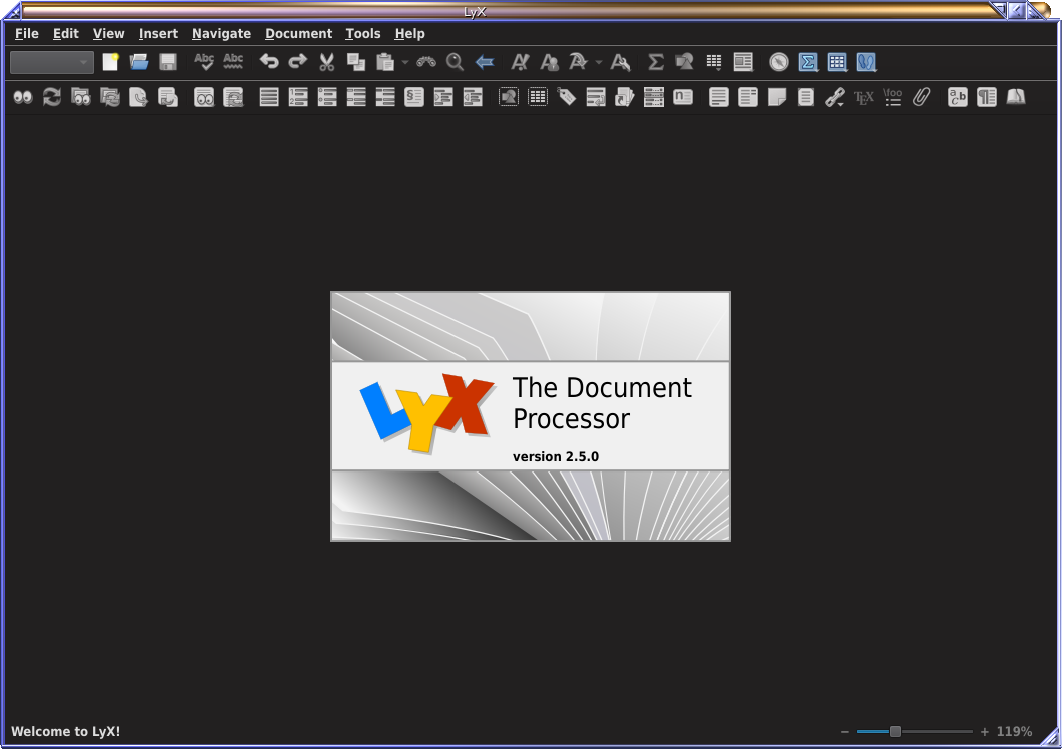
Task: Click the Cut scissors icon
Action: point(326,62)
